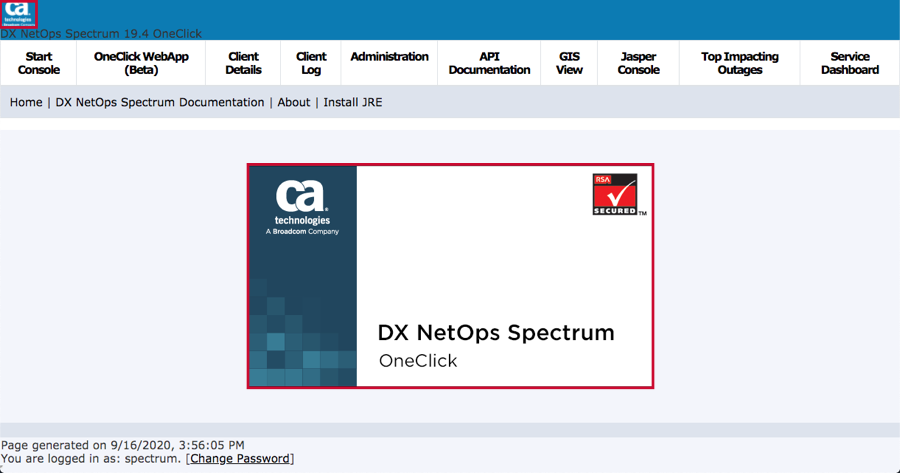Open API Documentation tab
The width and height of the screenshot is (900, 473).
coord(489,63)
